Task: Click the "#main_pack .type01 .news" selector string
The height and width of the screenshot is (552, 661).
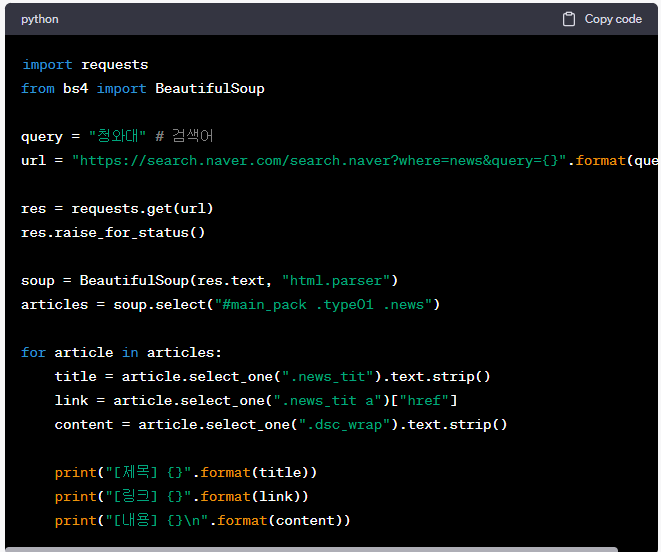Action: [x=323, y=305]
